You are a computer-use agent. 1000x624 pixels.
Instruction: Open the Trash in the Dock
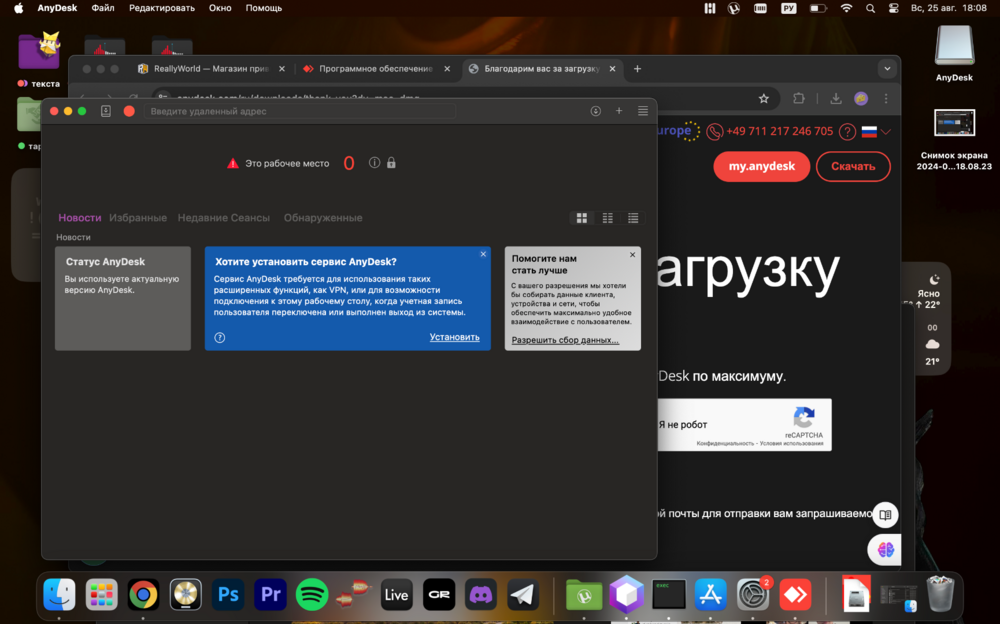point(940,593)
